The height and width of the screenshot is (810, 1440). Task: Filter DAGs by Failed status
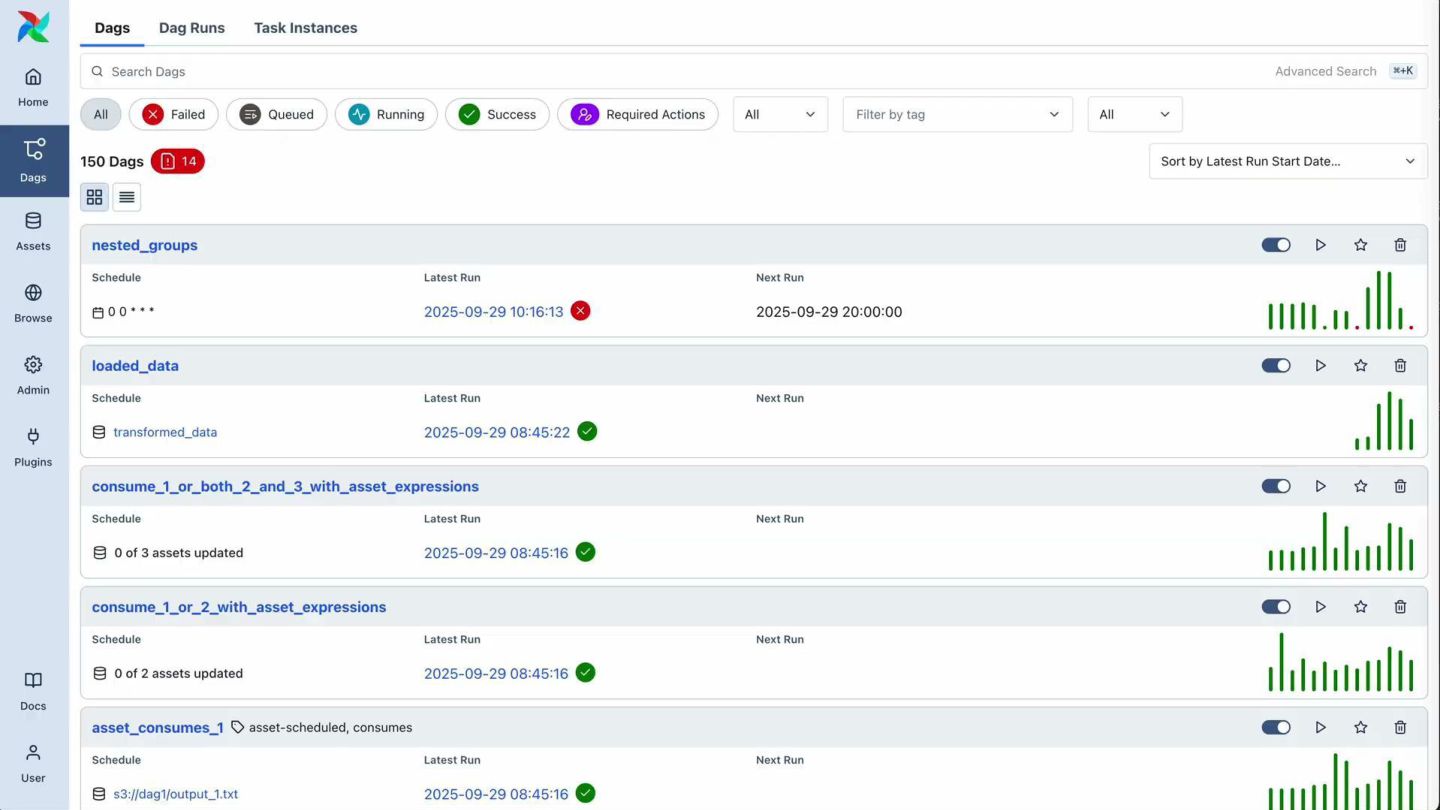click(174, 114)
